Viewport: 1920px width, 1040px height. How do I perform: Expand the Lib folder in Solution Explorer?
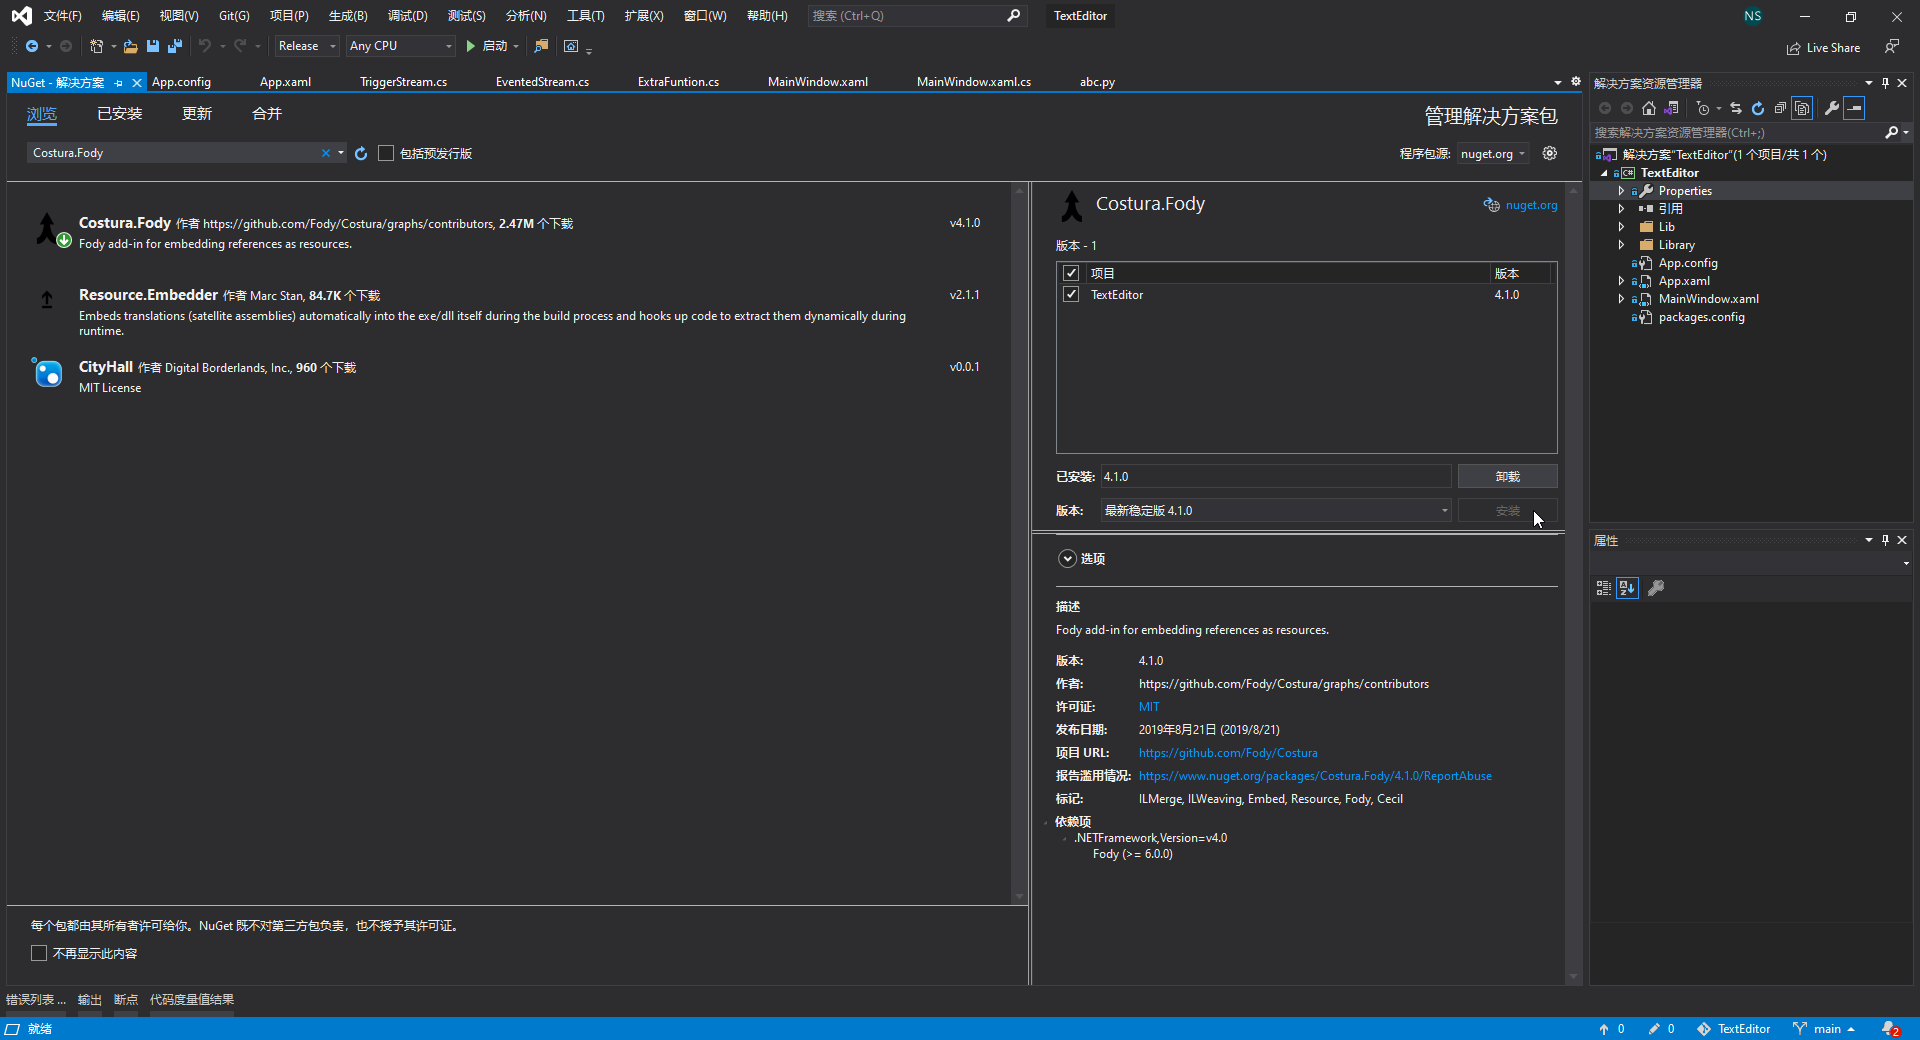[x=1621, y=227]
